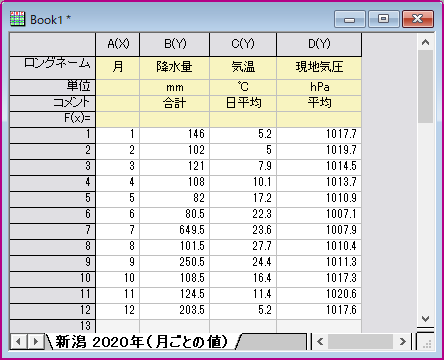Select pressure cell 1020.6
The image size is (444, 360).
(319, 295)
